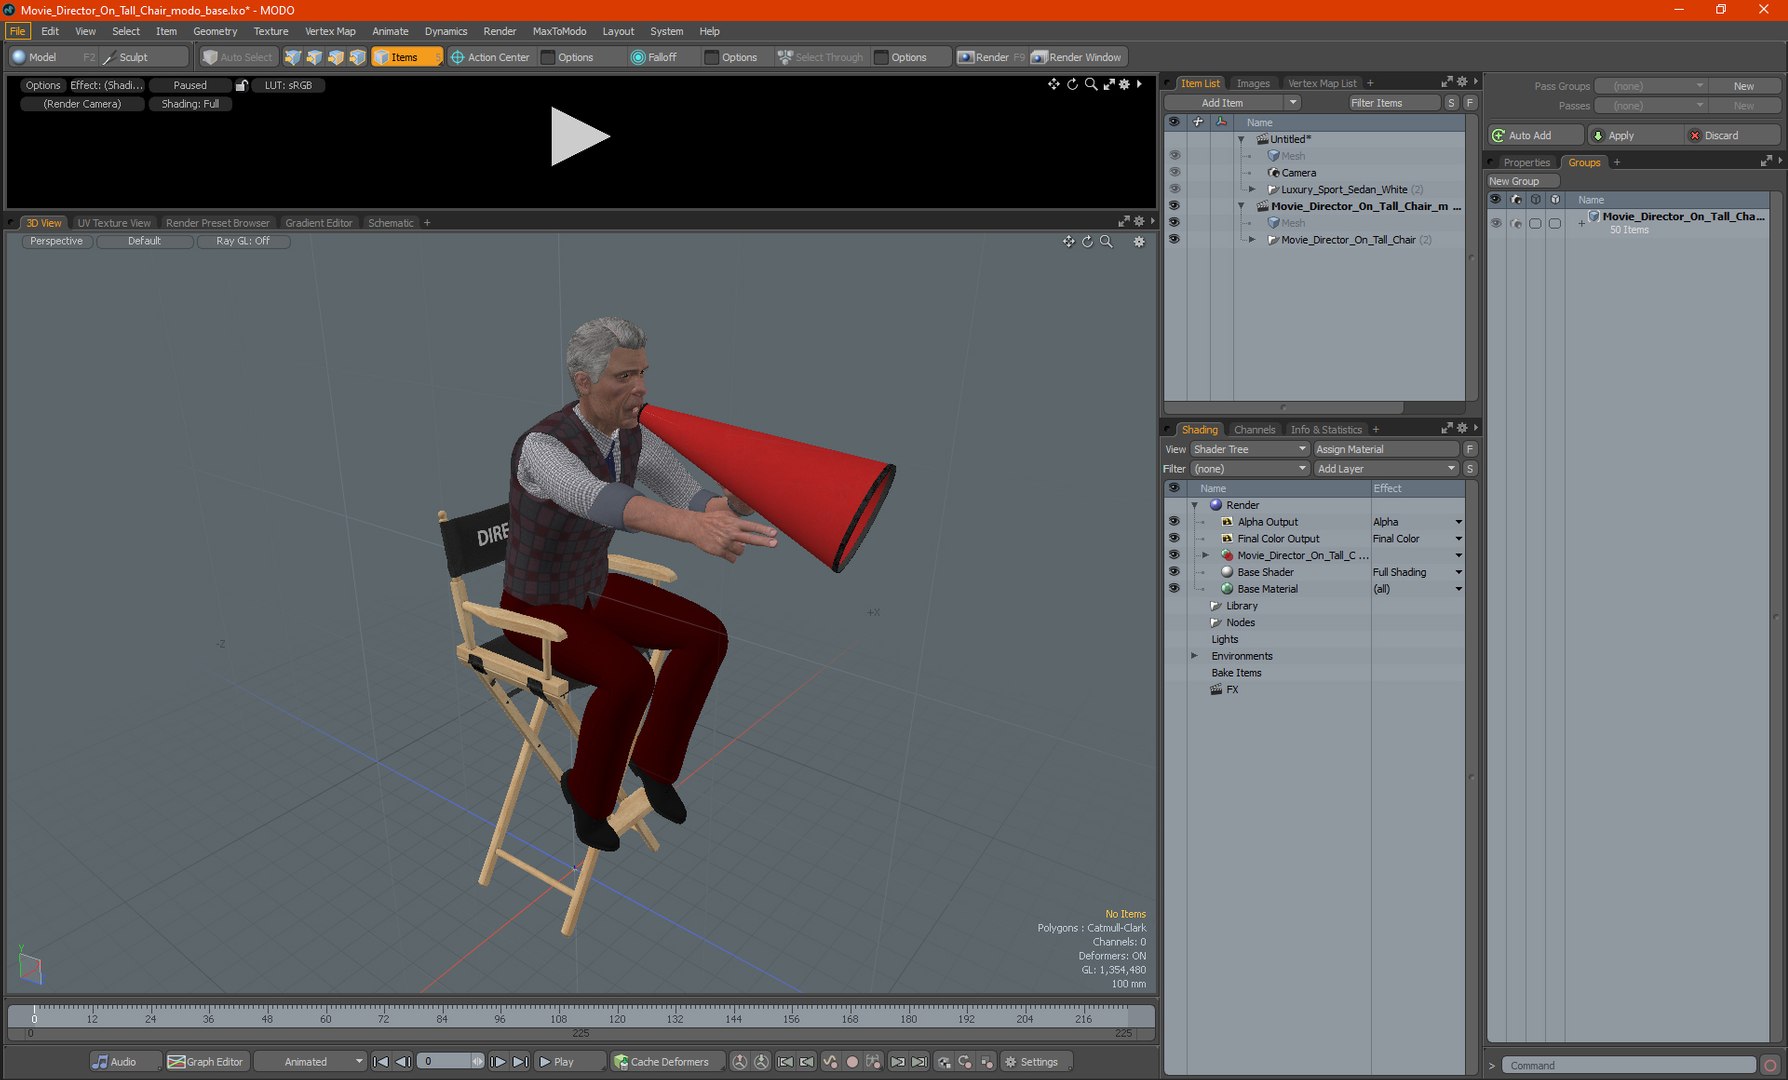Select Materials selection mode cube icon

click(357, 57)
